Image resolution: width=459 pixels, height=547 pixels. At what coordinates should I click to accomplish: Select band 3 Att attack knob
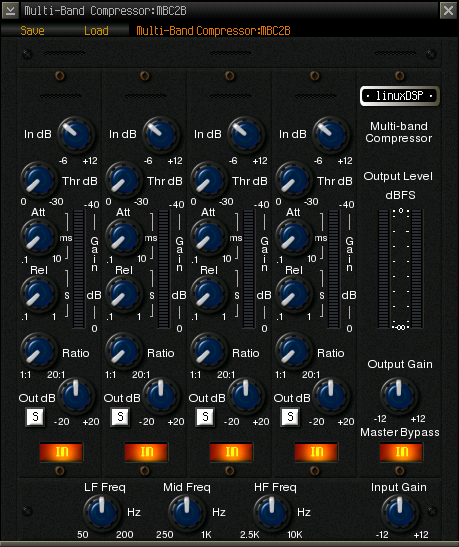pyautogui.click(x=209, y=237)
